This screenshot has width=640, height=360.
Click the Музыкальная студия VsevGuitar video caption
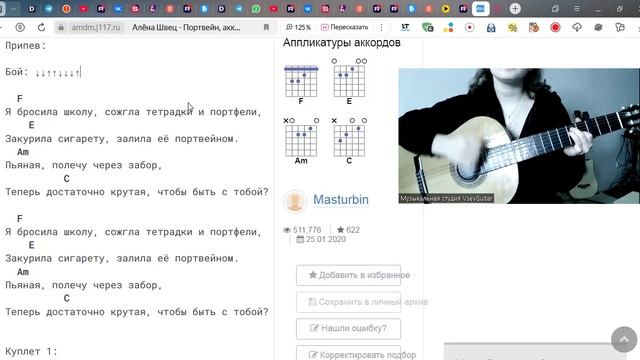[447, 198]
